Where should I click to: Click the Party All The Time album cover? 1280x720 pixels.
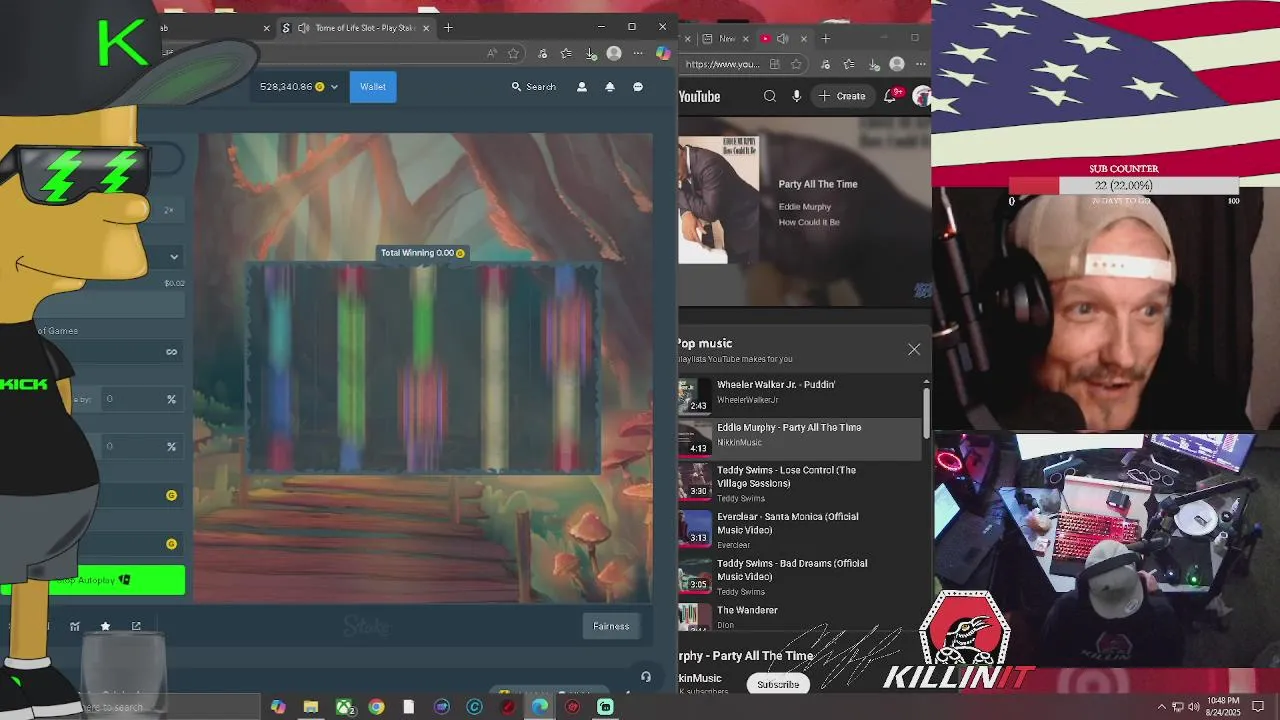click(x=719, y=200)
